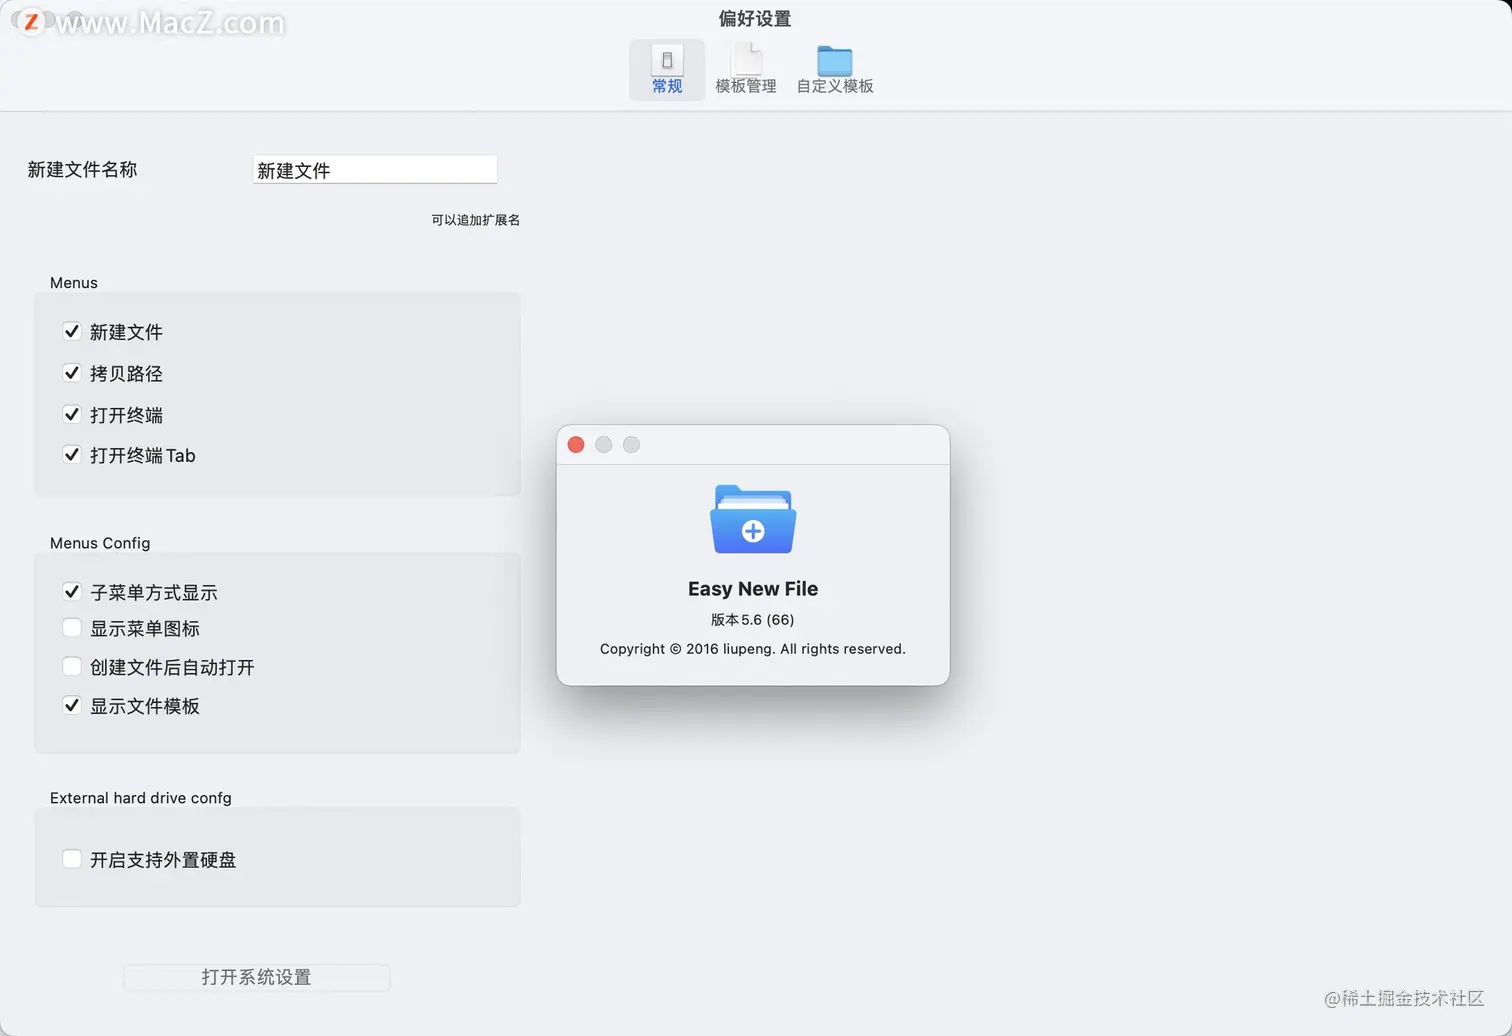Open the 自定义模板 folder tab
Image resolution: width=1512 pixels, height=1036 pixels.
(x=835, y=70)
